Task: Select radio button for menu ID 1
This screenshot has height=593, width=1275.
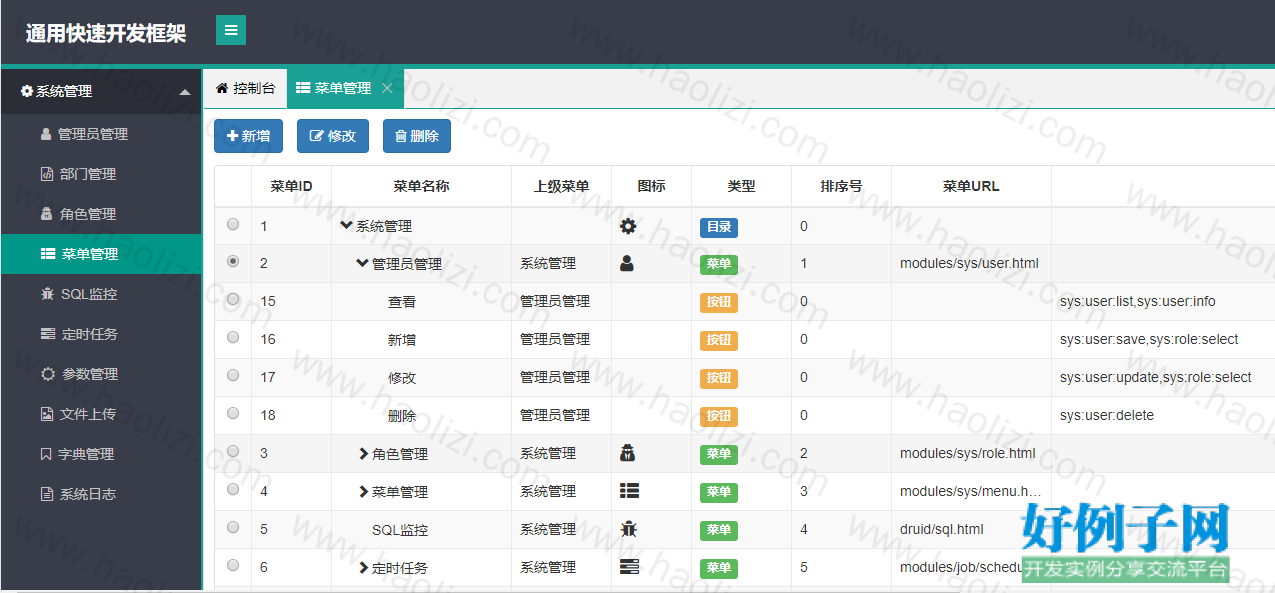Action: 233,224
